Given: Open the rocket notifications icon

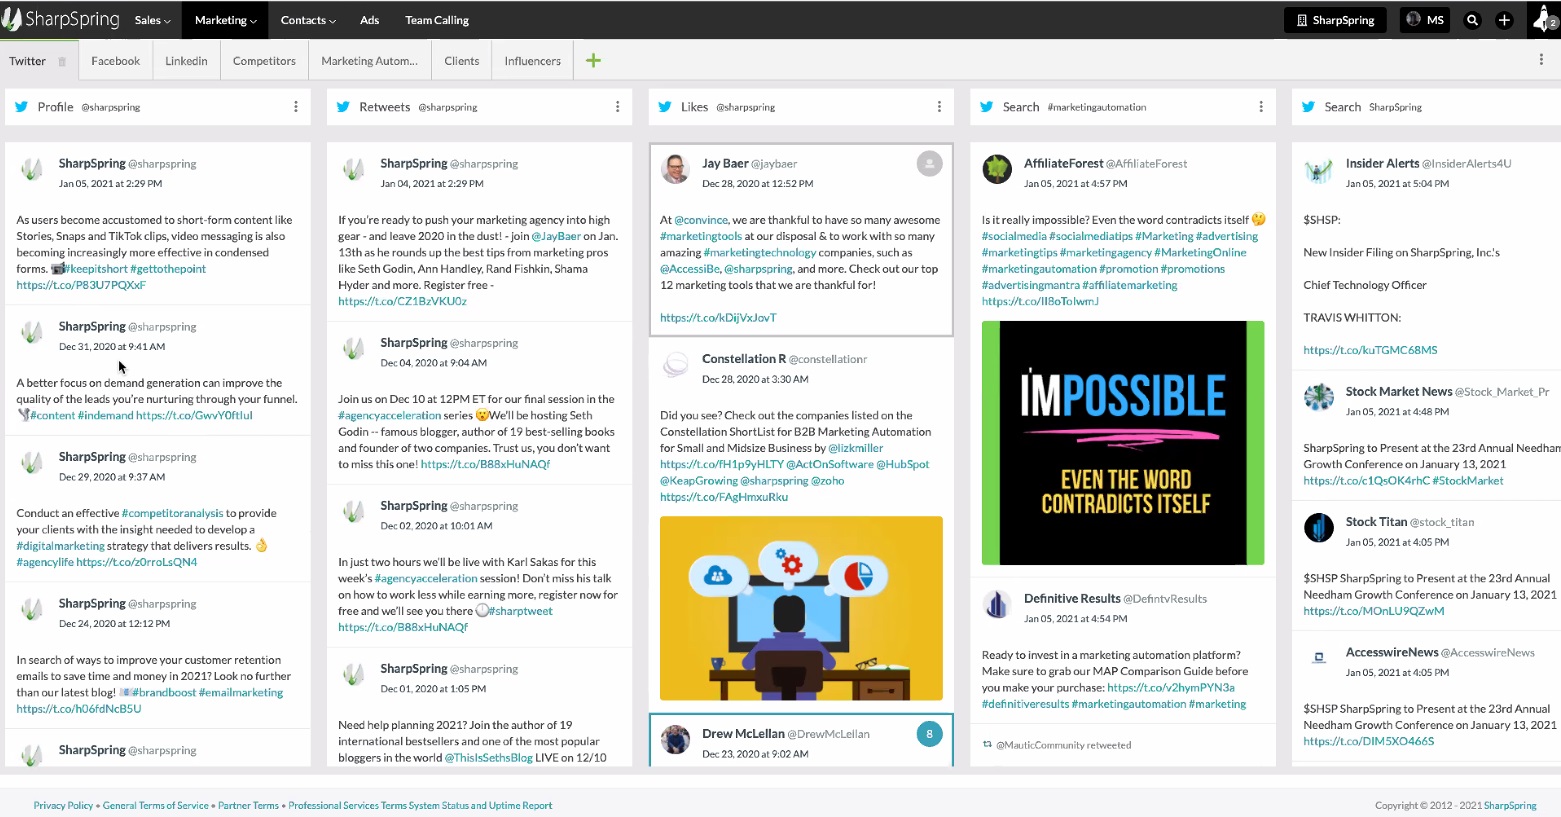Looking at the screenshot, I should [x=1544, y=20].
